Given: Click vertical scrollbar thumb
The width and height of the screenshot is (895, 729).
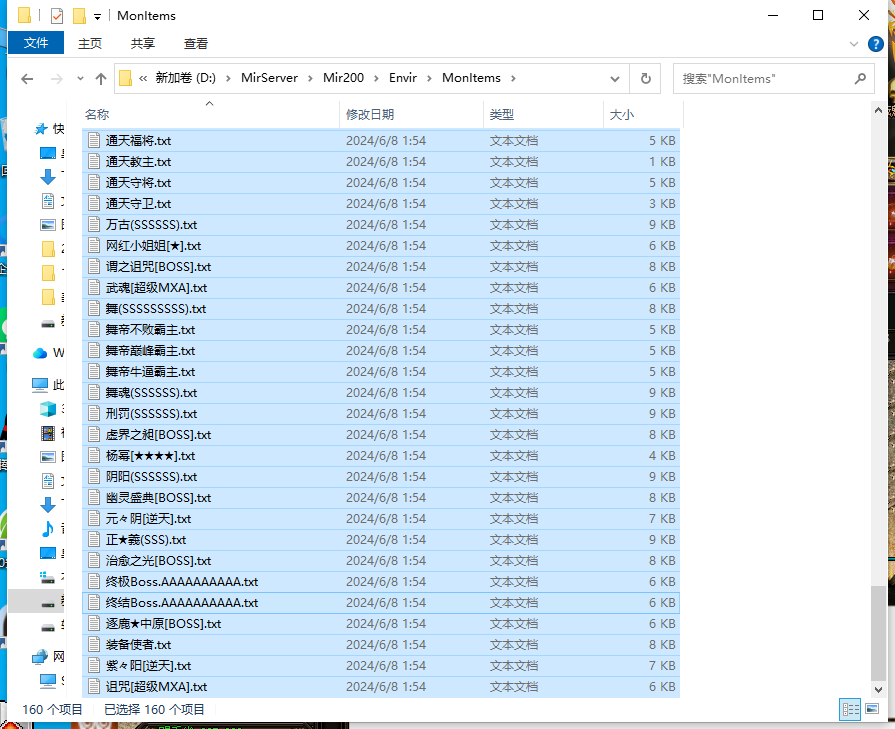Looking at the screenshot, I should tap(878, 633).
